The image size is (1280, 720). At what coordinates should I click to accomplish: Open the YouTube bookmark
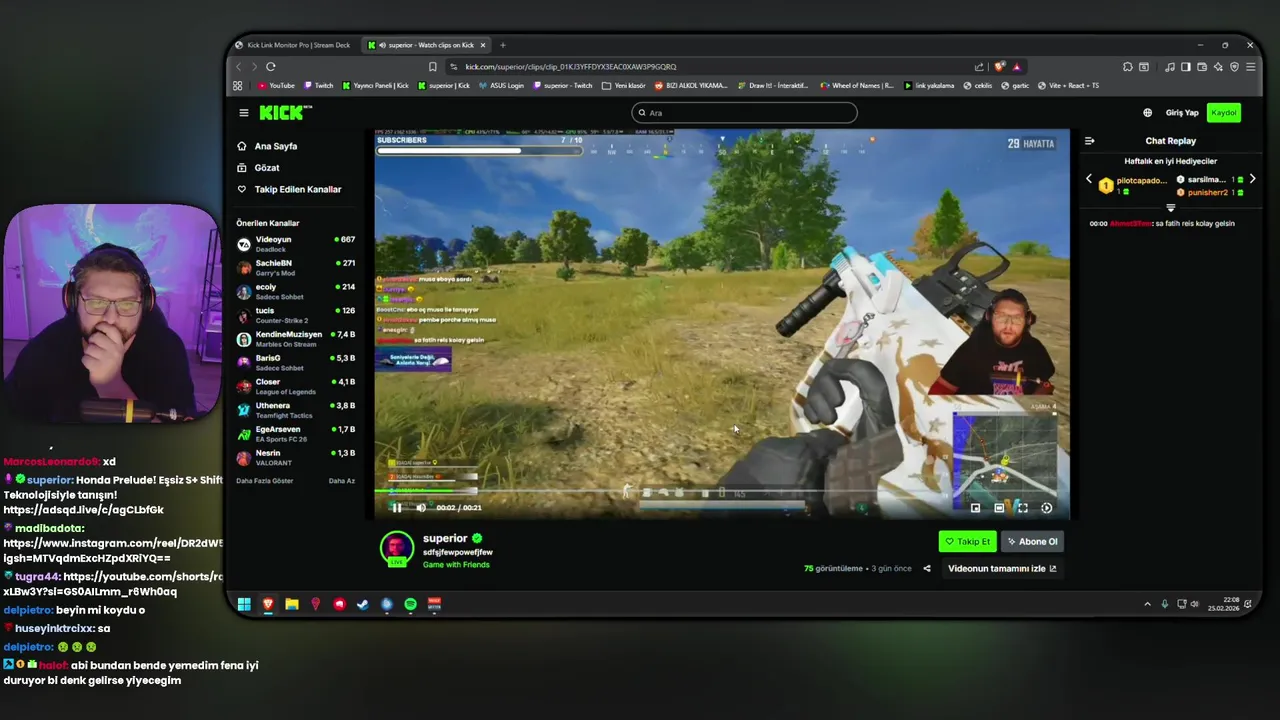tap(276, 86)
